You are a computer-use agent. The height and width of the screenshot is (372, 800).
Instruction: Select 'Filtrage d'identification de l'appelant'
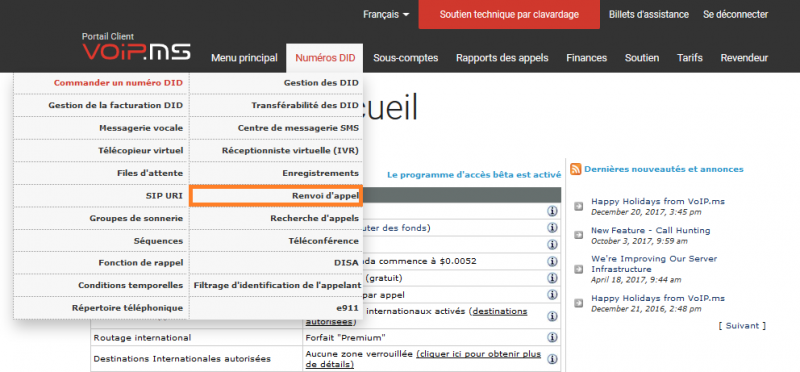coord(276,285)
